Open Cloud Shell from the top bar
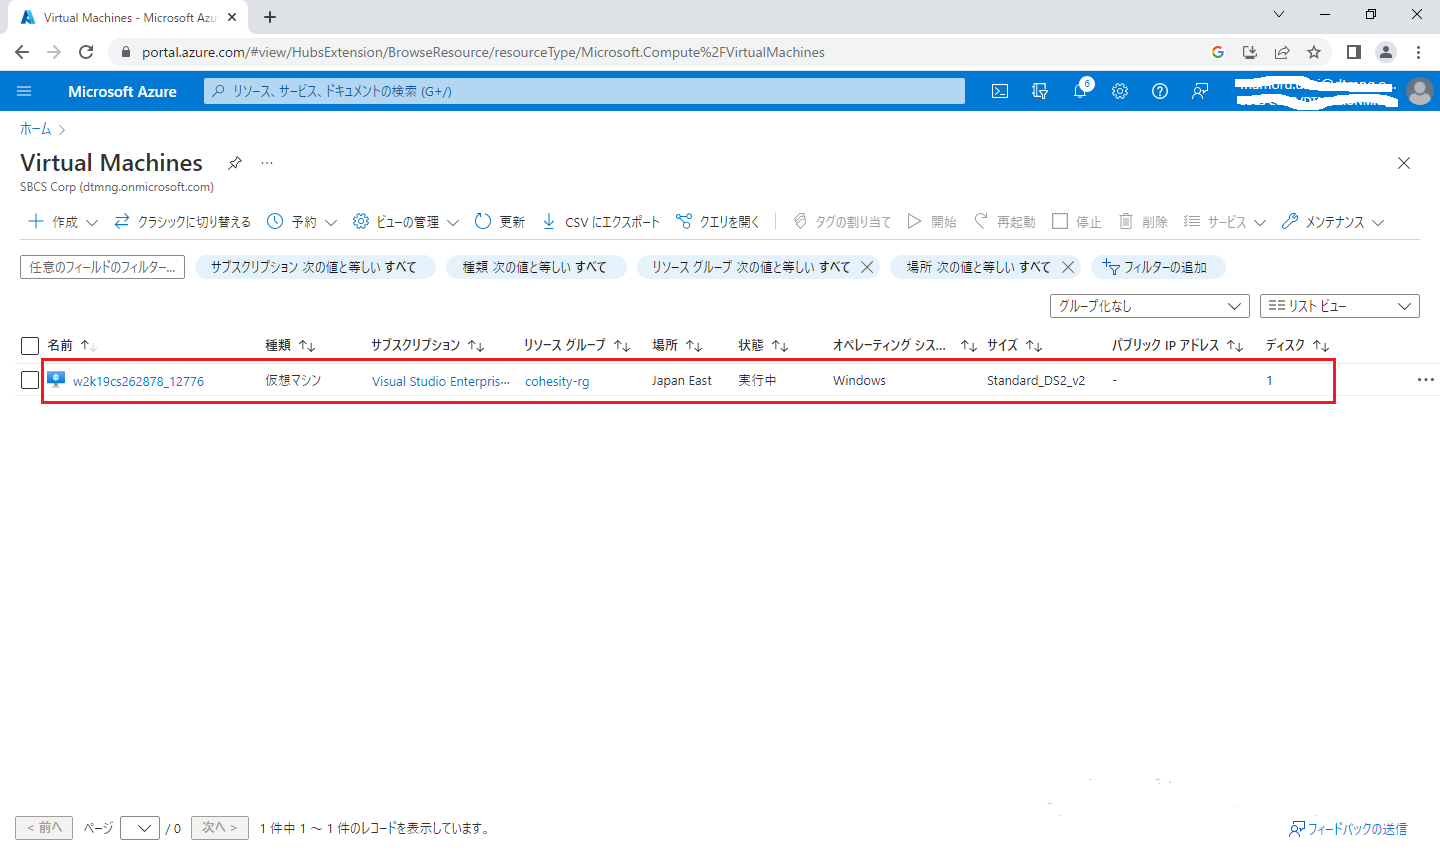 (1000, 91)
